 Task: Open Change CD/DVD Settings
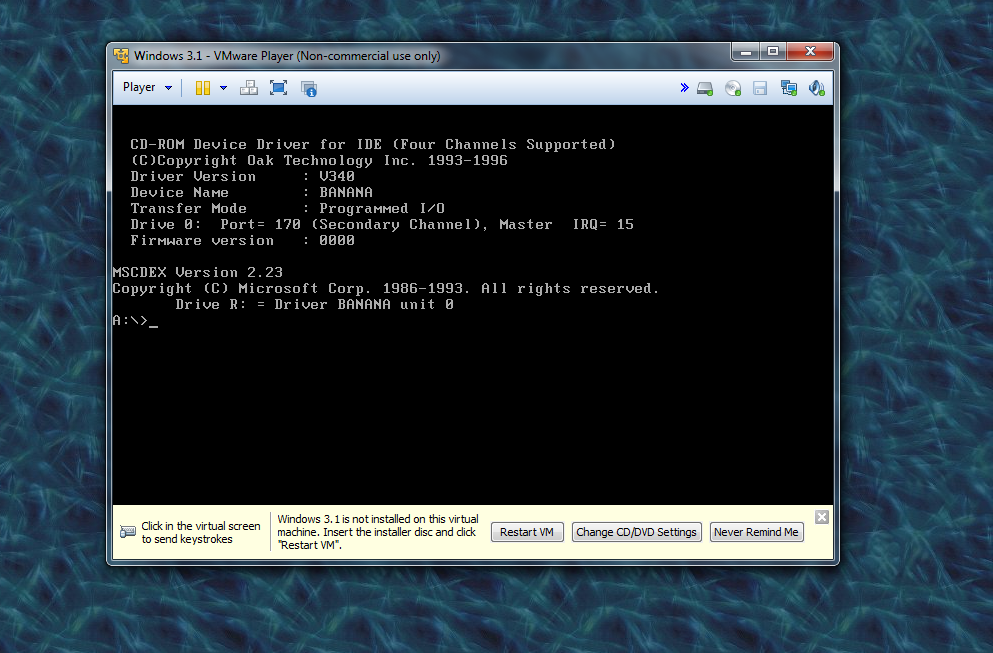coord(636,532)
